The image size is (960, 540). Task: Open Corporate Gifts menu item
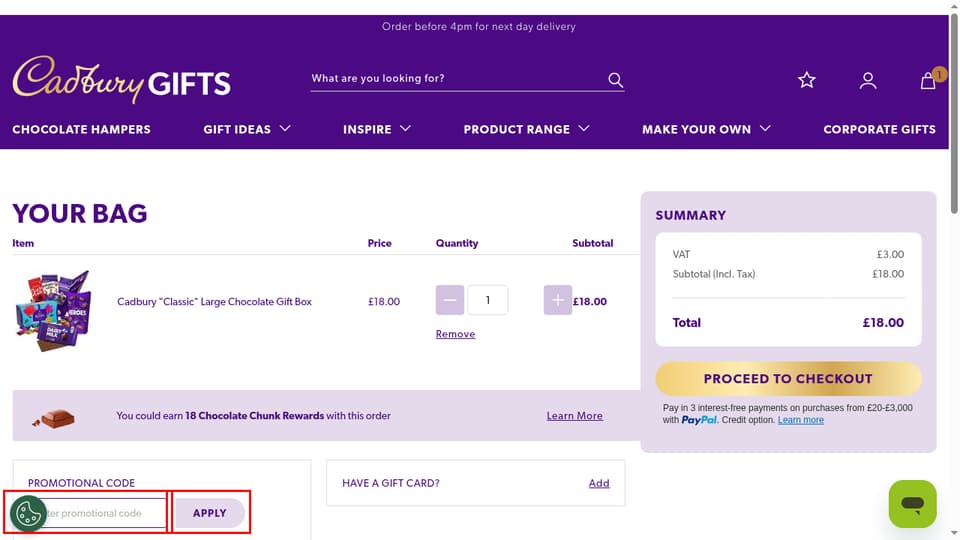coord(879,129)
